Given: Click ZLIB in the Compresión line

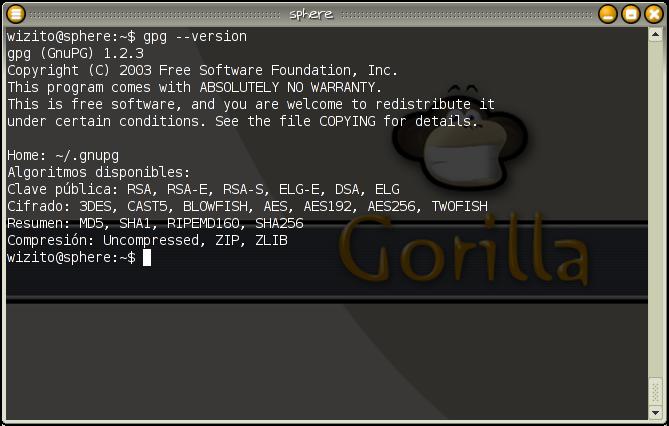Looking at the screenshot, I should pos(271,240).
